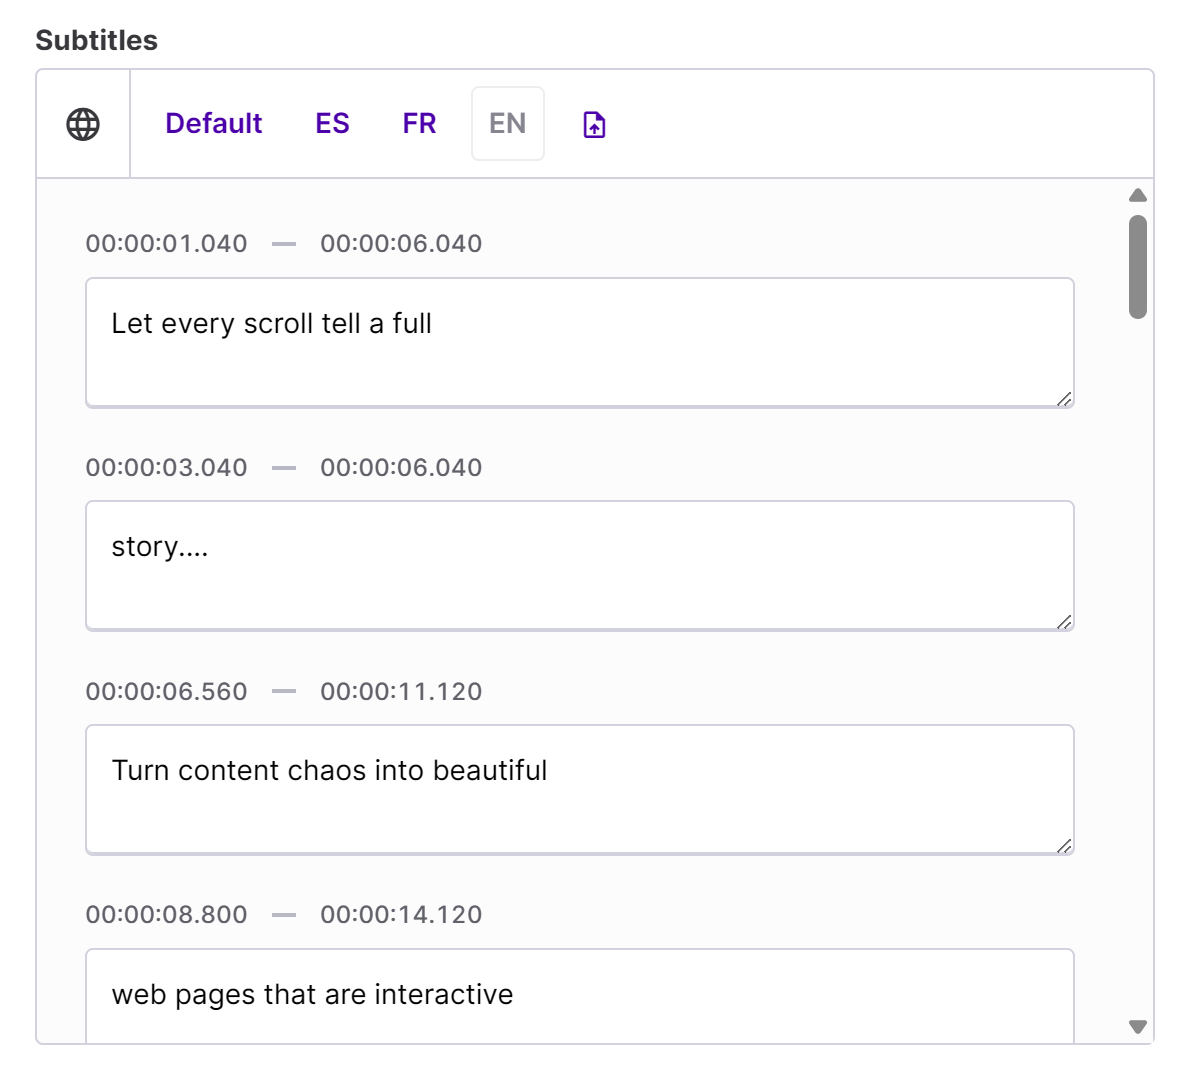
Task: Edit 'web pages that are interactive' textbox
Action: tap(580, 996)
